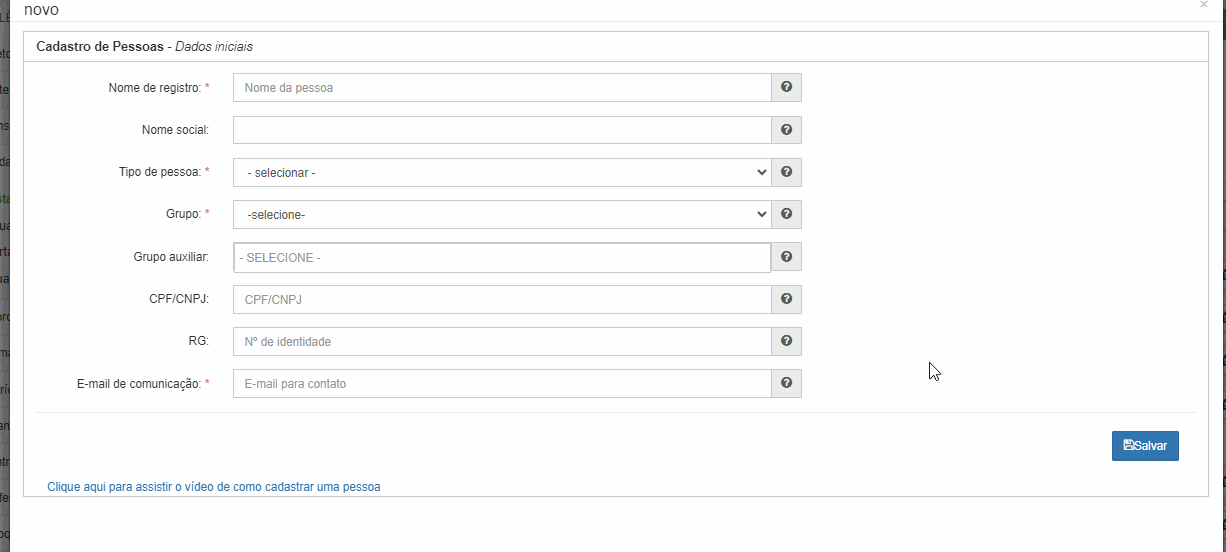Click the Cadastro de Pessoas panel header
Viewport: 1226px width, 552px height.
616,46
